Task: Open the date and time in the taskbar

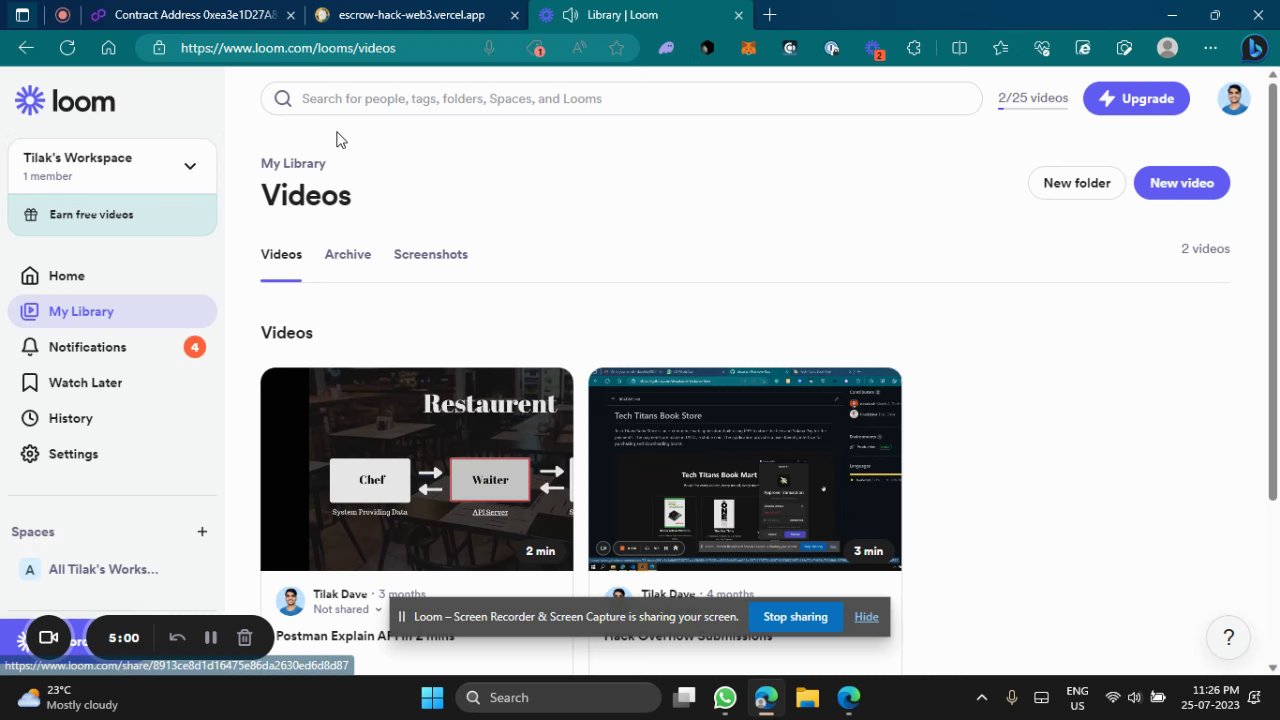Action: click(x=1216, y=698)
